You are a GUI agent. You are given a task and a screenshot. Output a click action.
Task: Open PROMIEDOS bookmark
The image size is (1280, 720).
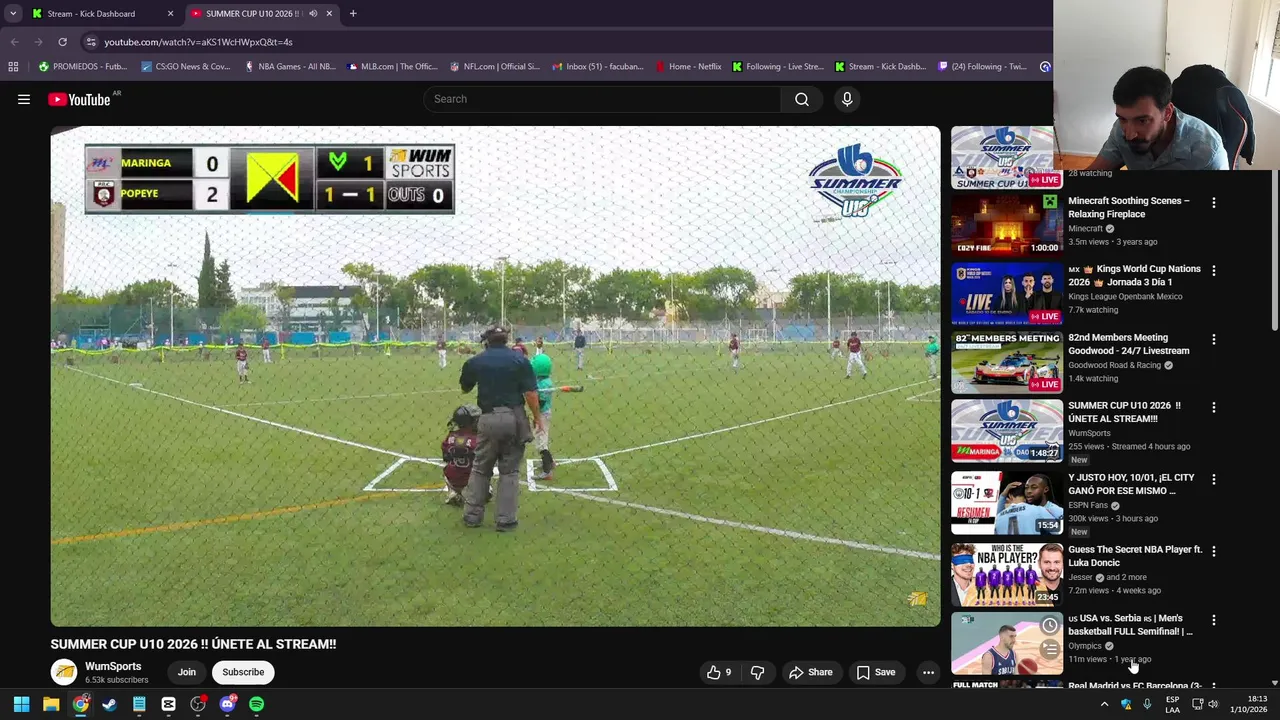point(84,67)
